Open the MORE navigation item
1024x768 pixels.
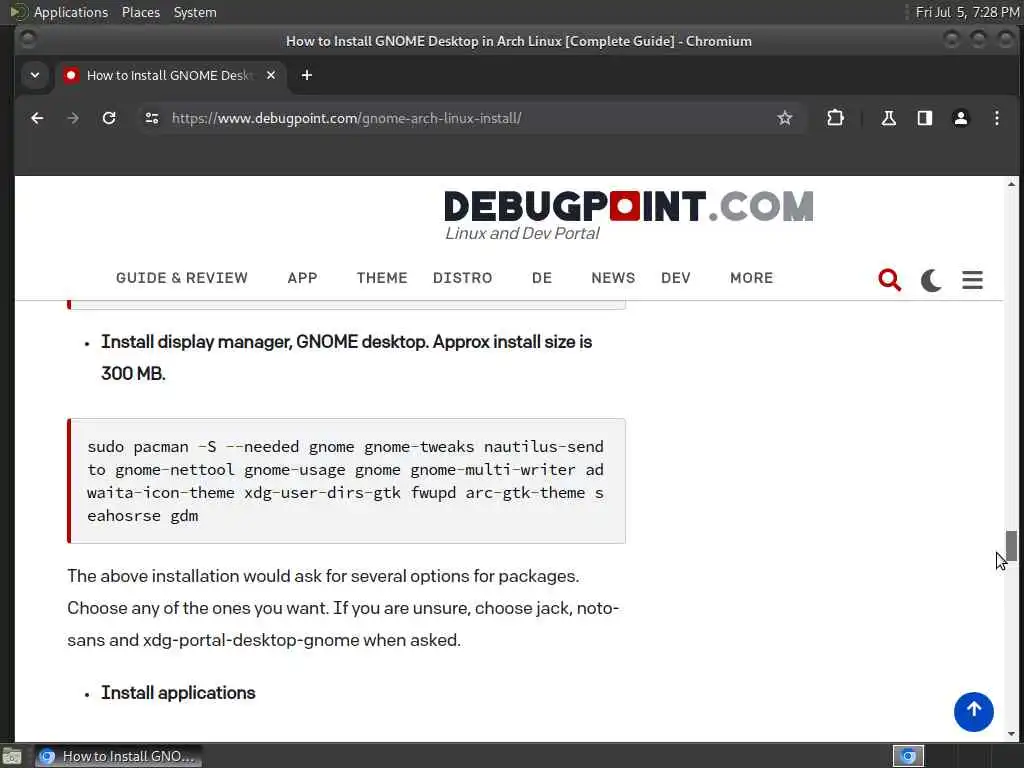pos(752,278)
